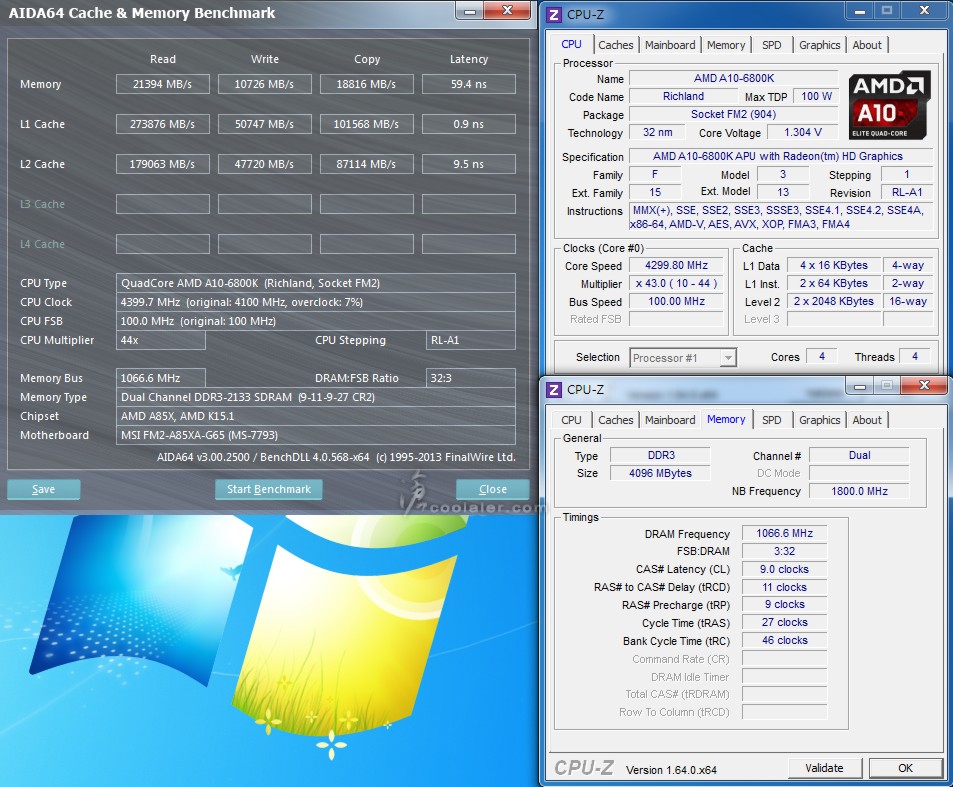Click NB Frequency value 1800.0 MHz

click(x=859, y=491)
